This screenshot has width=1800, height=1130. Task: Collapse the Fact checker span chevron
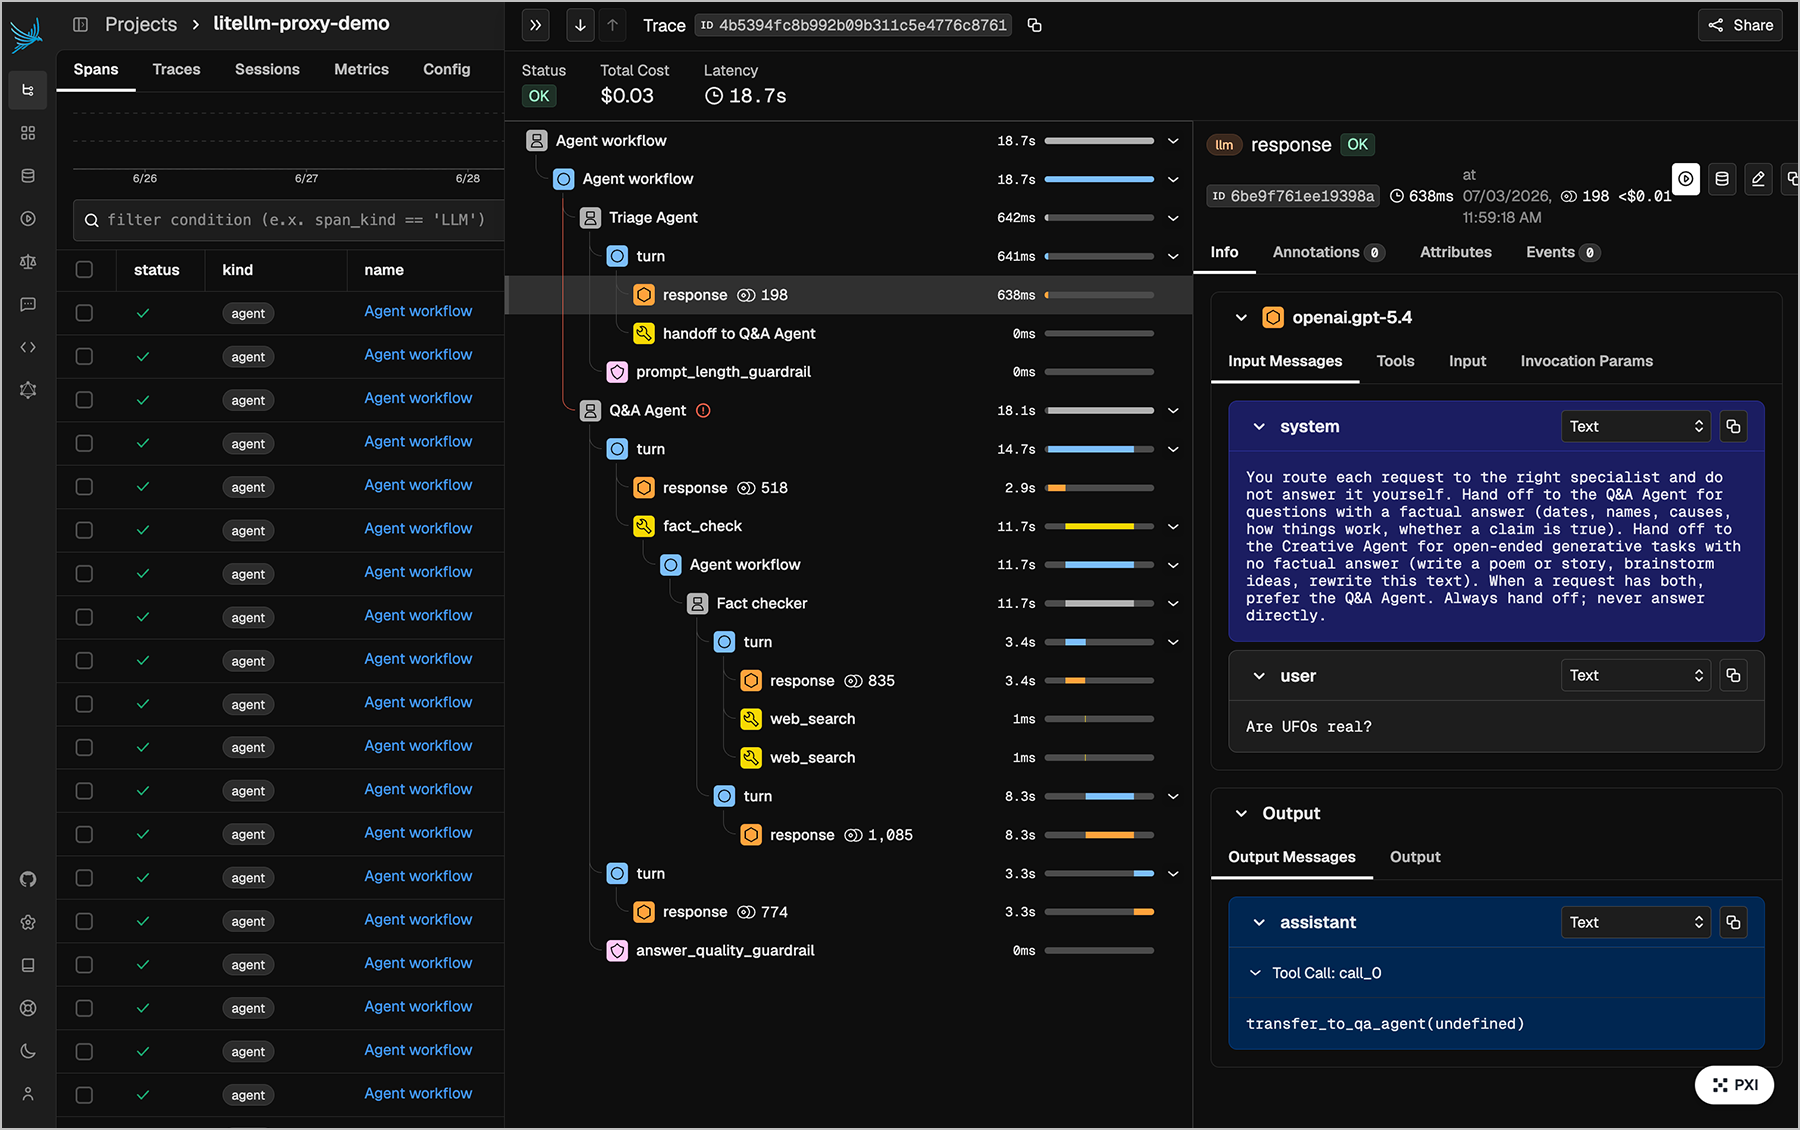[1173, 604]
